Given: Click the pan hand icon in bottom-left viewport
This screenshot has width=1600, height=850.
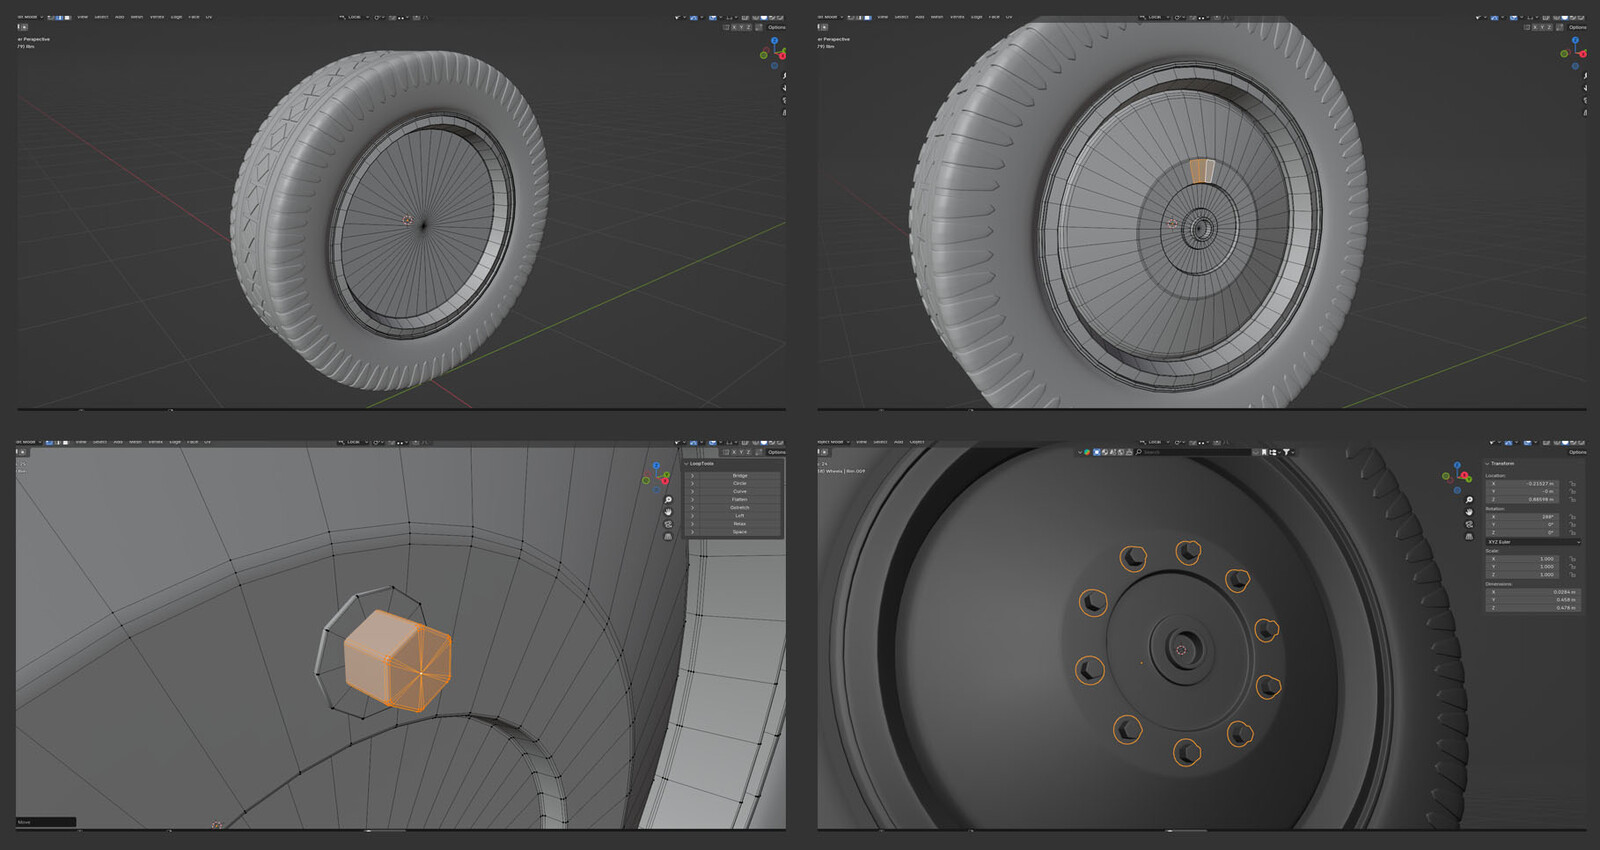Looking at the screenshot, I should click(668, 512).
